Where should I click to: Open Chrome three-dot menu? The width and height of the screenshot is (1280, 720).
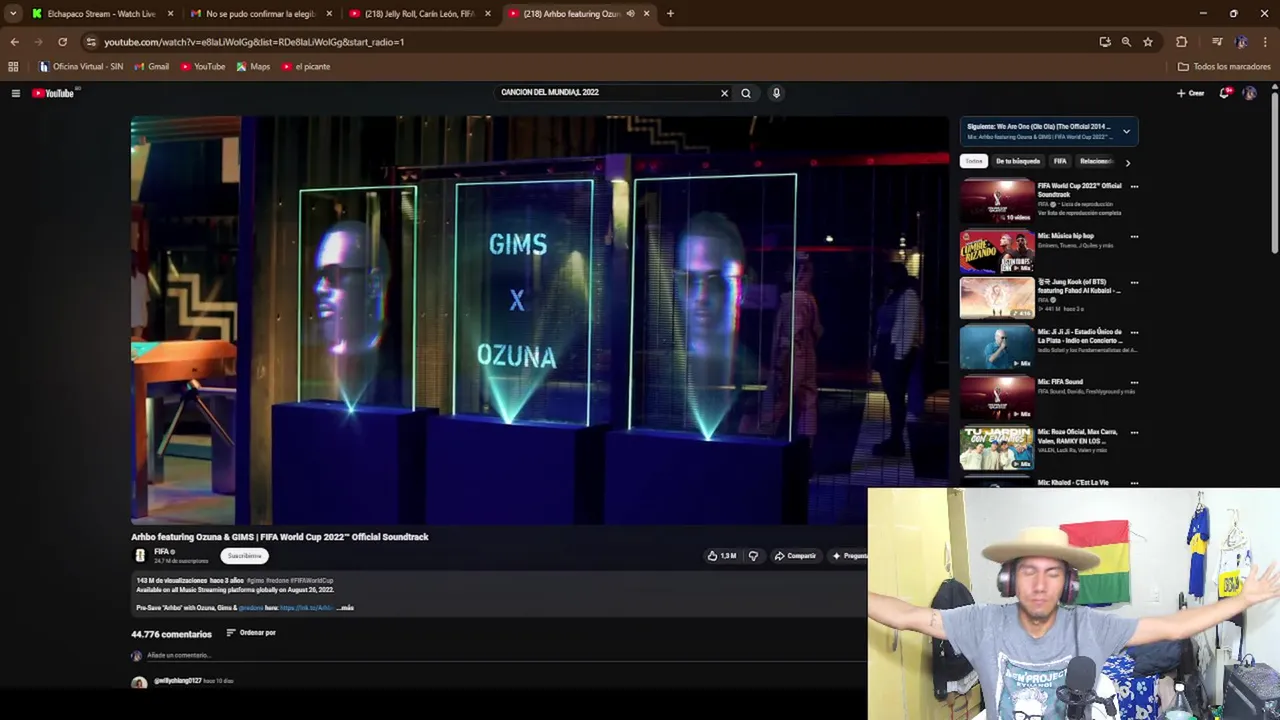1265,42
